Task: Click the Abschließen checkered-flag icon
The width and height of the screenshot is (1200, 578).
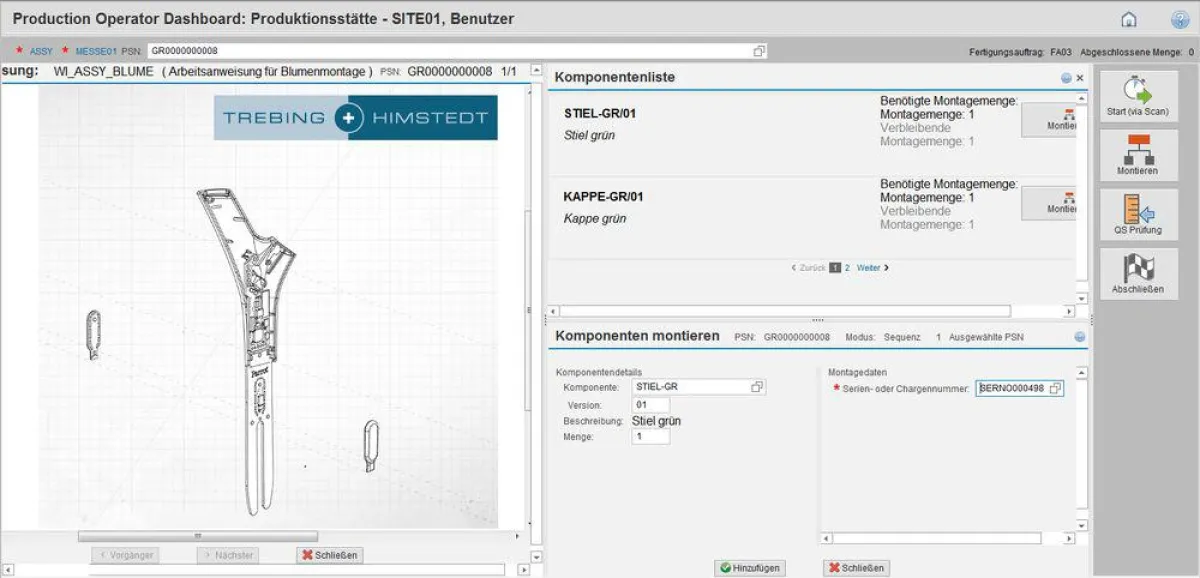Action: [x=1139, y=272]
